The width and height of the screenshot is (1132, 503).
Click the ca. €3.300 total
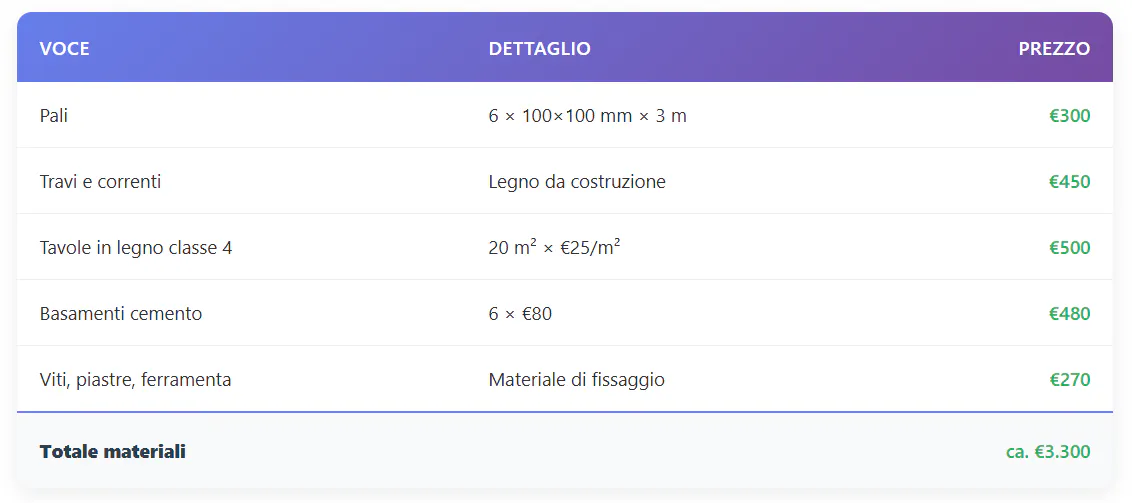click(1047, 452)
